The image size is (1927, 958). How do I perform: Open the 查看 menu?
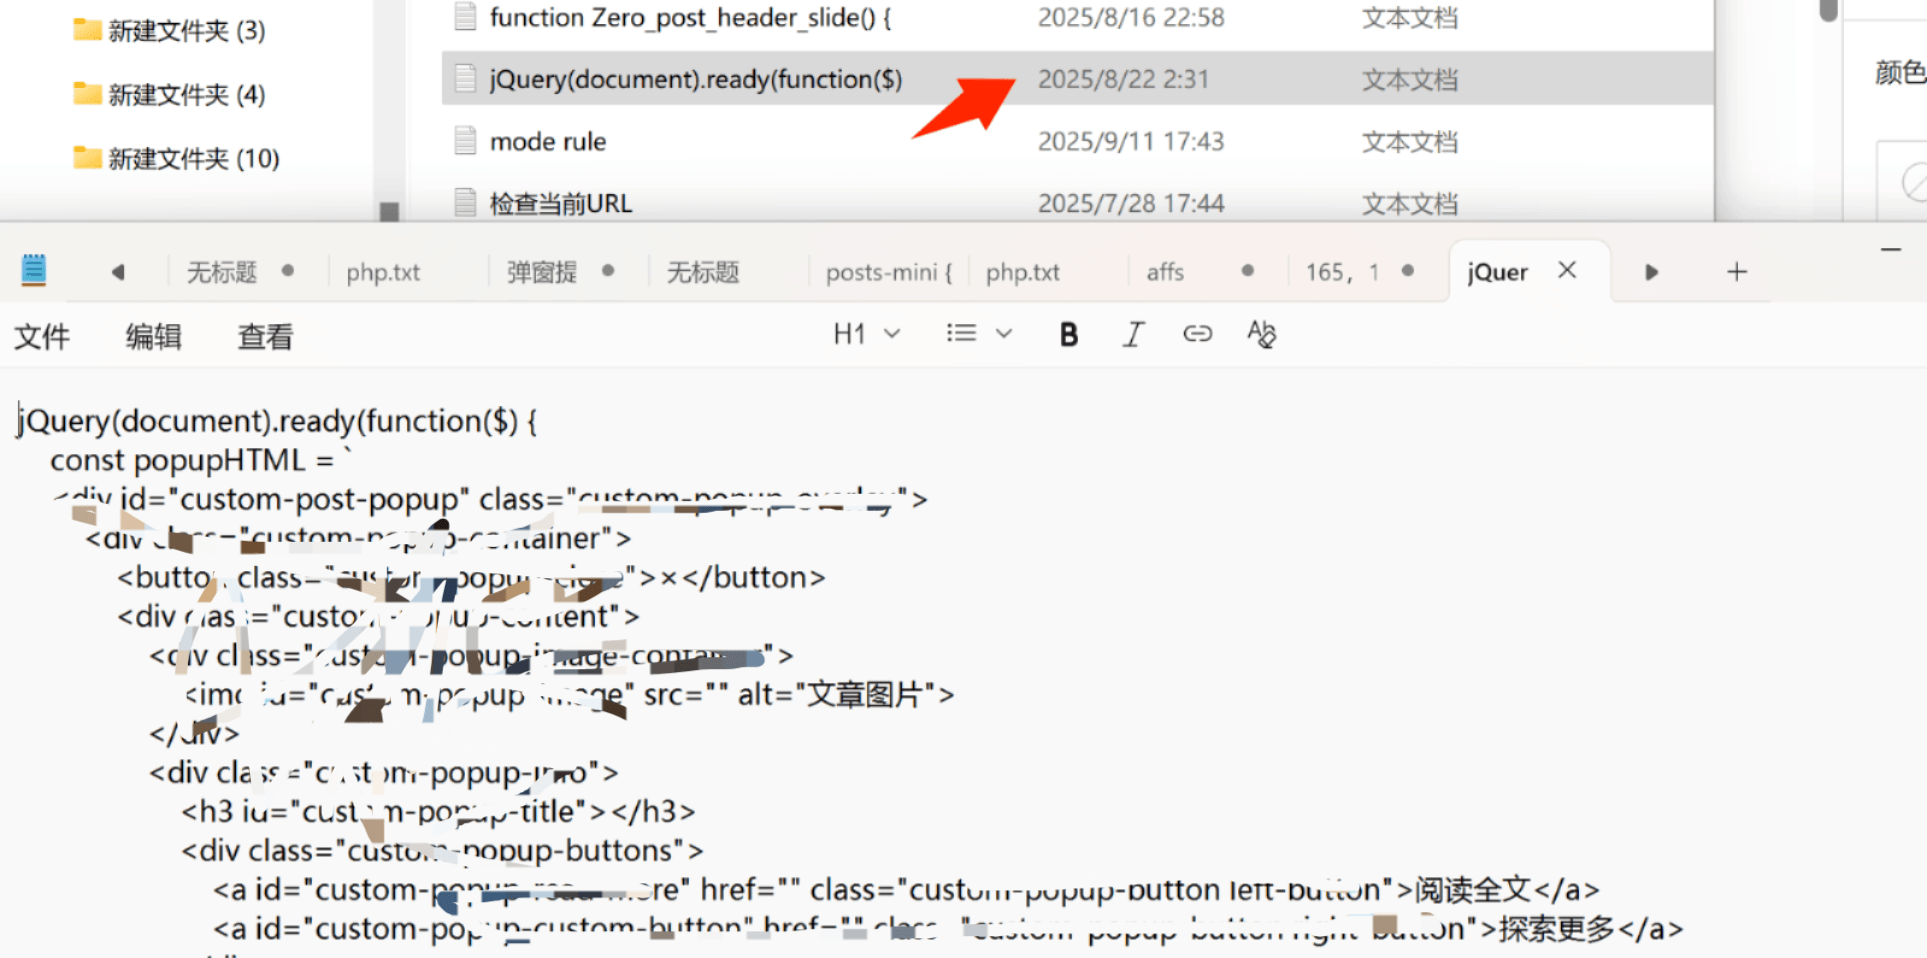coord(265,337)
